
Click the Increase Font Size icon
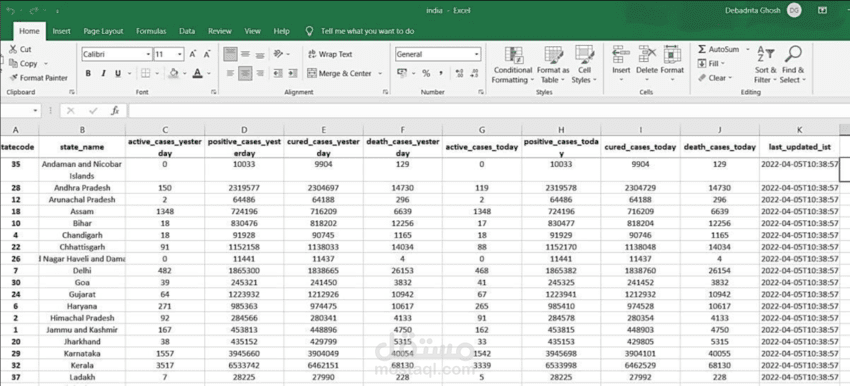click(x=192, y=54)
